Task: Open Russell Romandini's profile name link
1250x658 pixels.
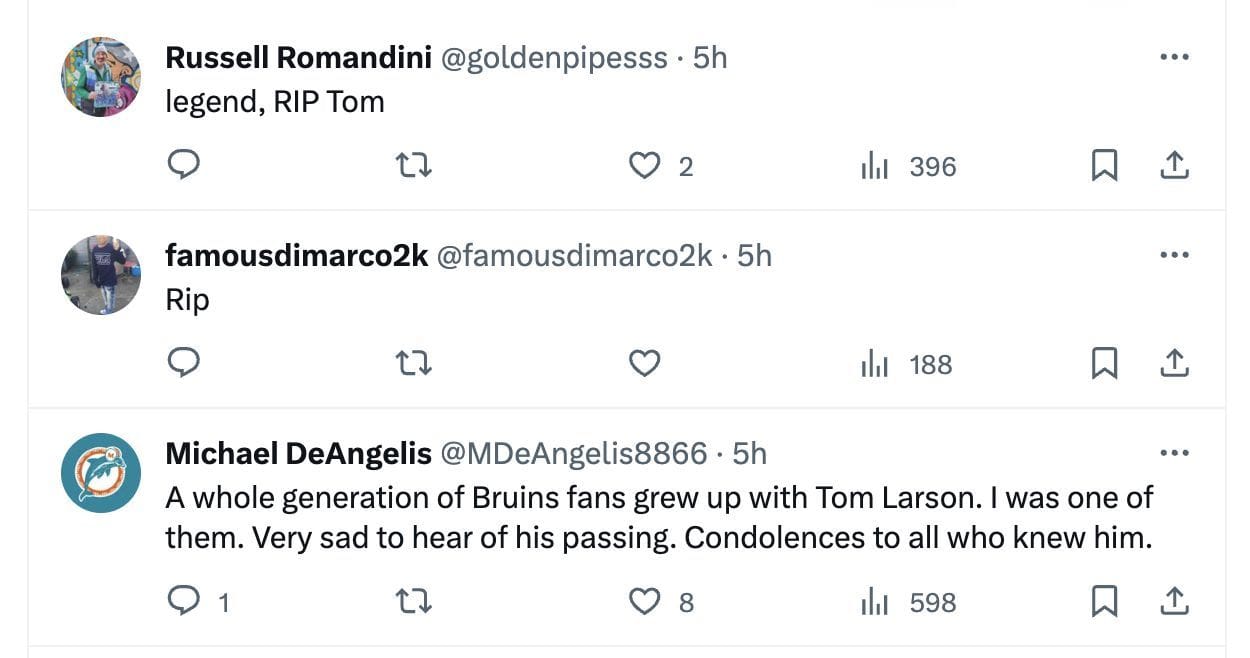Action: [298, 58]
